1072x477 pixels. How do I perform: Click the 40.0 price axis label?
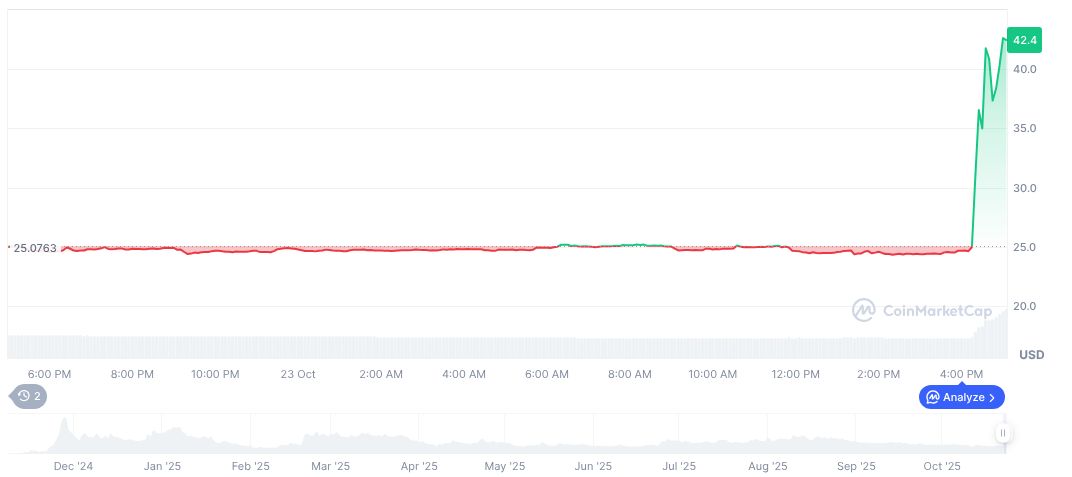point(1024,69)
